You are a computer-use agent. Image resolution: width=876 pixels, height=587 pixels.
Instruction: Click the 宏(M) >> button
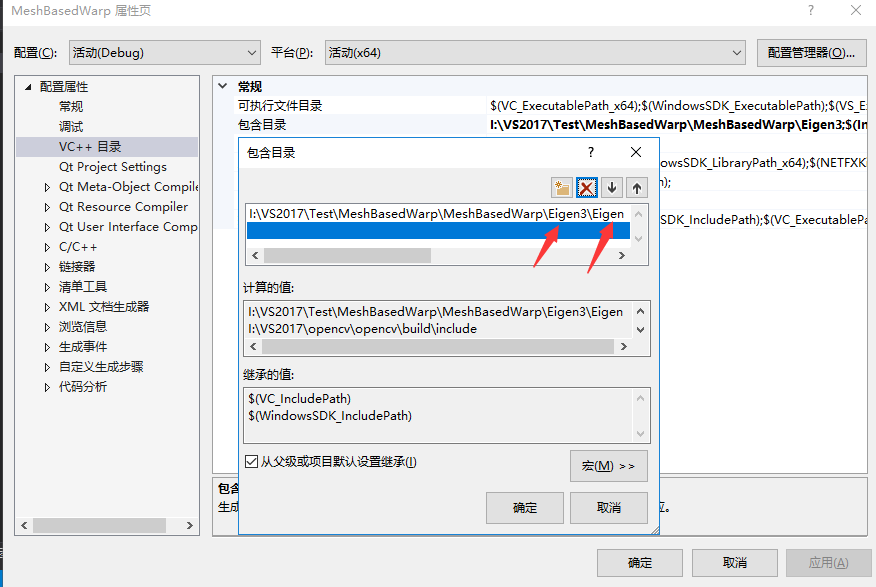(x=608, y=465)
